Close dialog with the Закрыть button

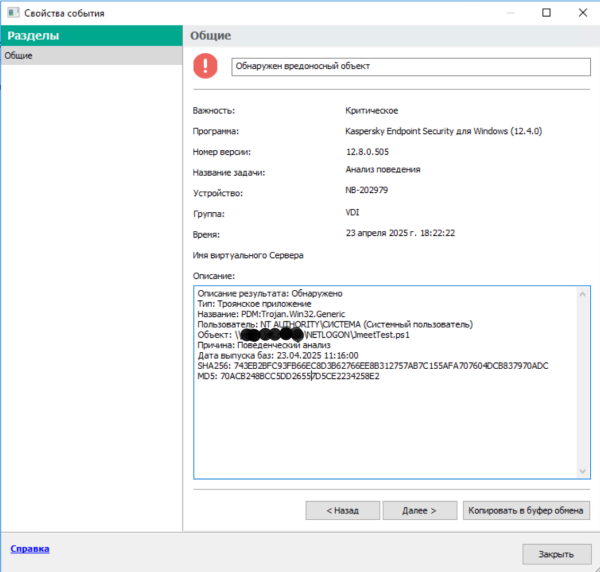[556, 554]
